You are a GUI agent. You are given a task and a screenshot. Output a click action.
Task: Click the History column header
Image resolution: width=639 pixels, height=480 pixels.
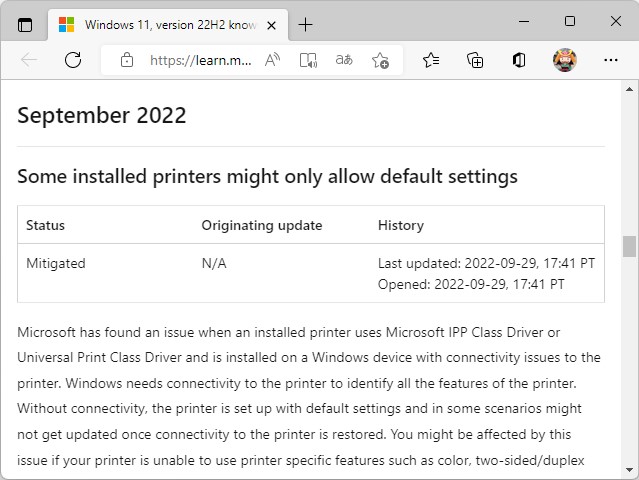[x=401, y=225]
